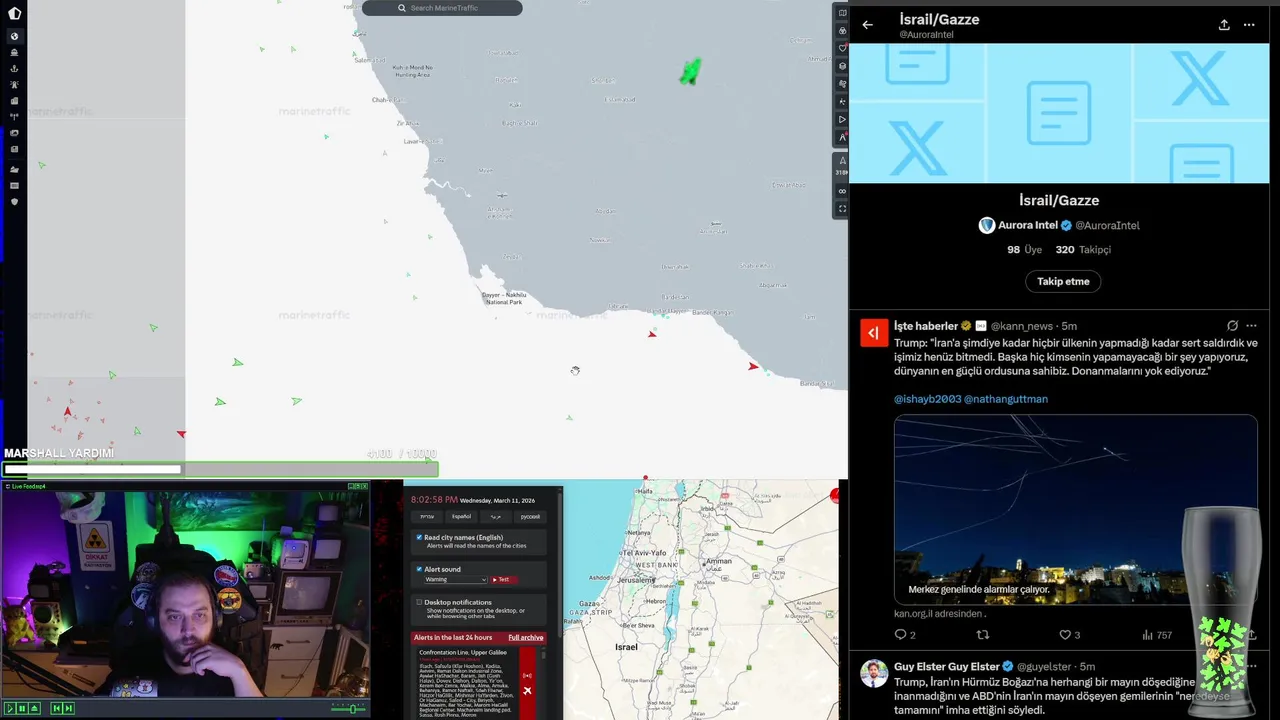Open the ports anchor icon in sidebar
The height and width of the screenshot is (720, 1280).
(14, 68)
